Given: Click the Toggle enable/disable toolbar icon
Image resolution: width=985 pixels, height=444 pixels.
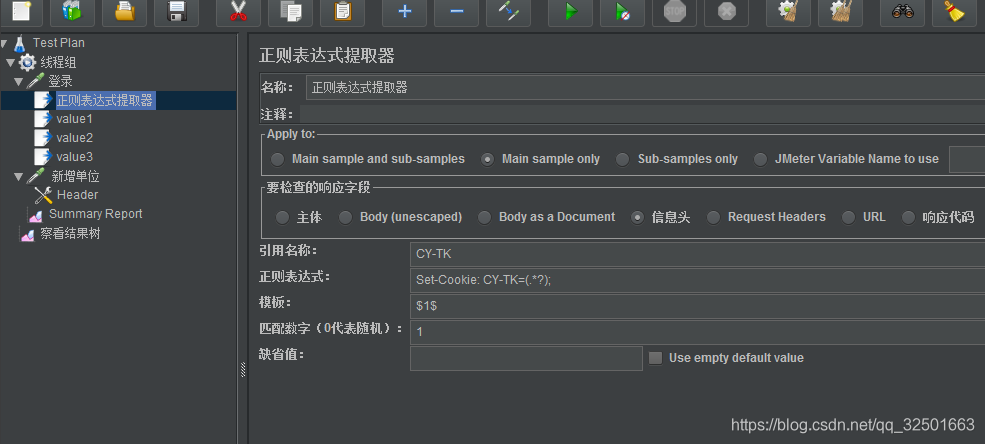Looking at the screenshot, I should tap(509, 12).
